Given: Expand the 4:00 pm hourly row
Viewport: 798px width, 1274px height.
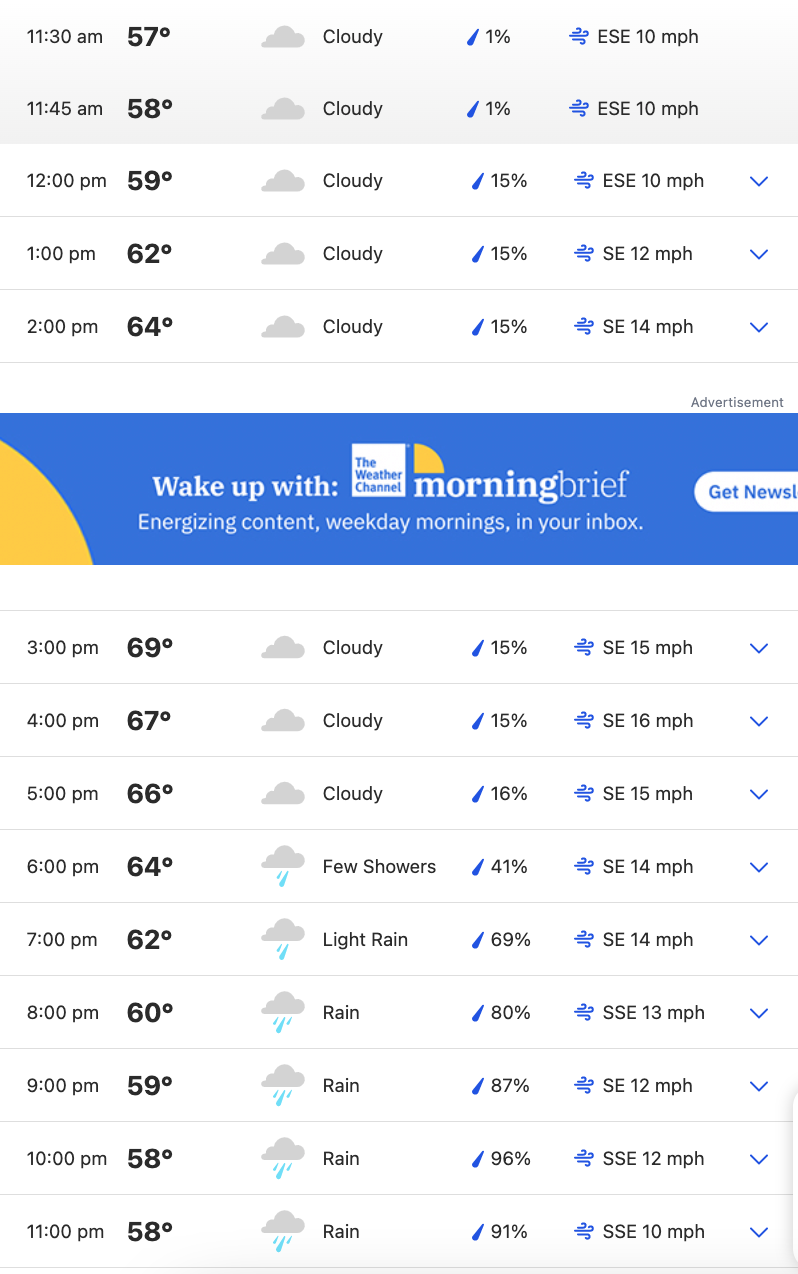Looking at the screenshot, I should [x=759, y=721].
